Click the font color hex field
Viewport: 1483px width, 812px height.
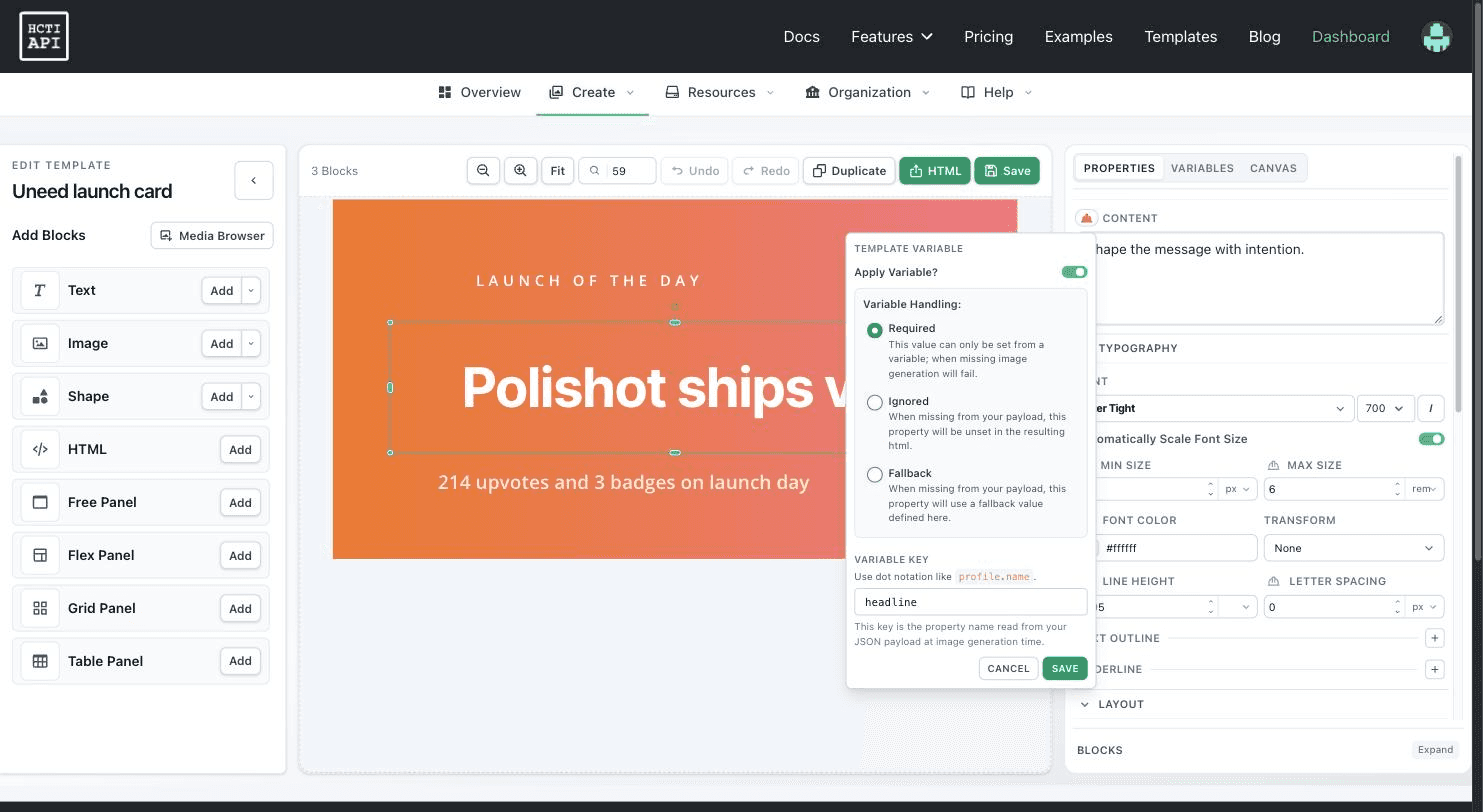click(1177, 548)
